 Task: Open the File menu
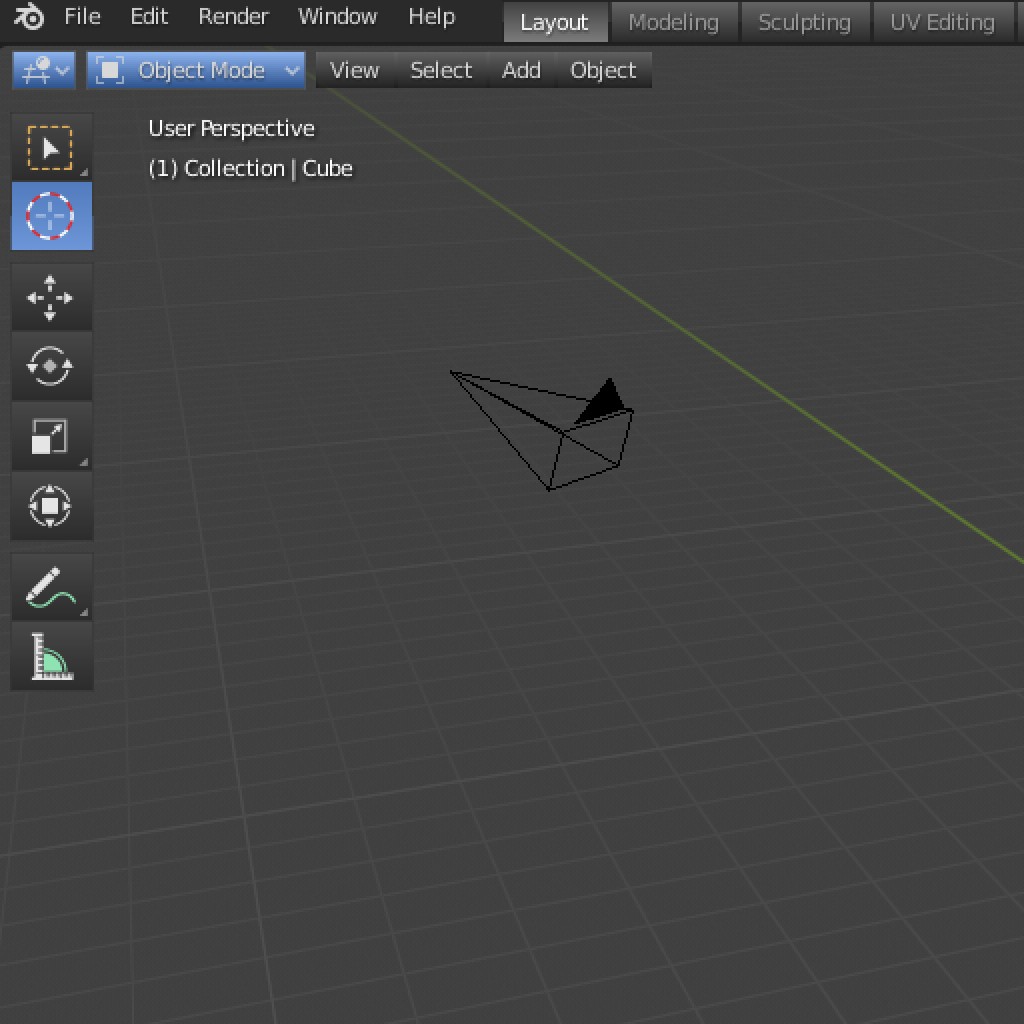[82, 17]
